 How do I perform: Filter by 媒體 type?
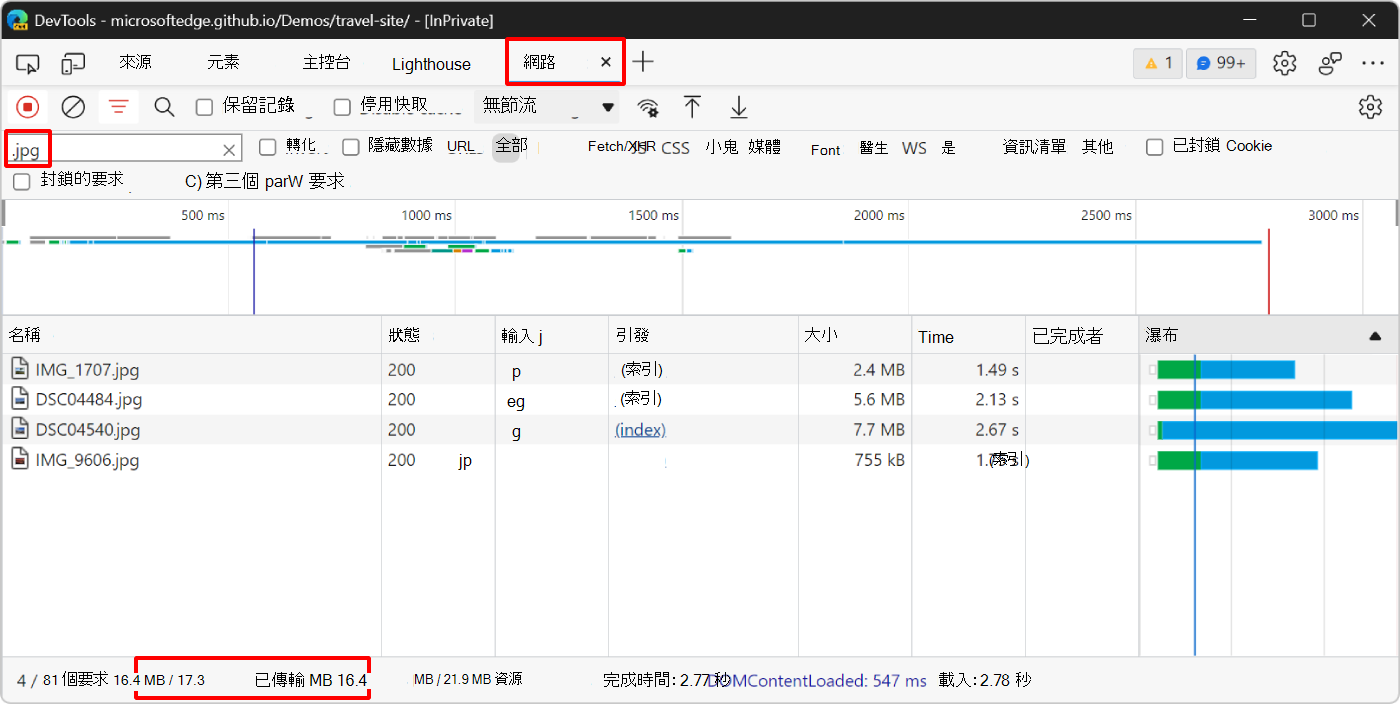pos(764,147)
